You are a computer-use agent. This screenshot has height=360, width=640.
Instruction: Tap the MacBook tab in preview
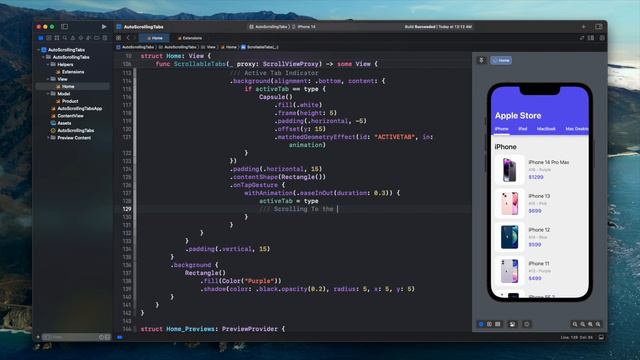(x=546, y=129)
